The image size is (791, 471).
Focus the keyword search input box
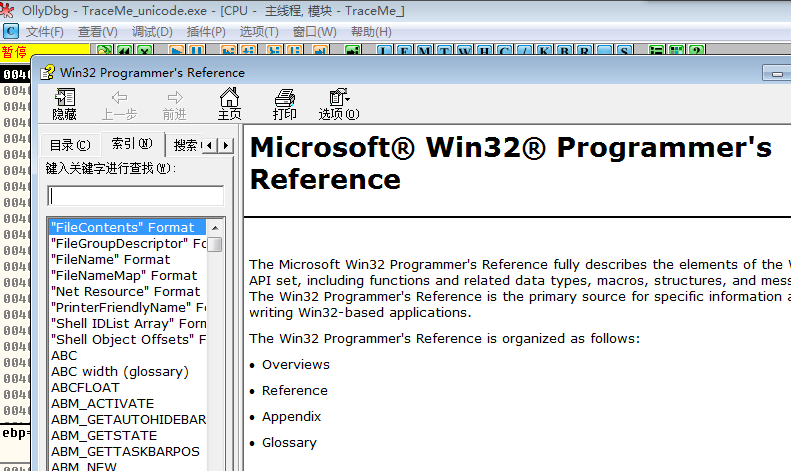(136, 196)
